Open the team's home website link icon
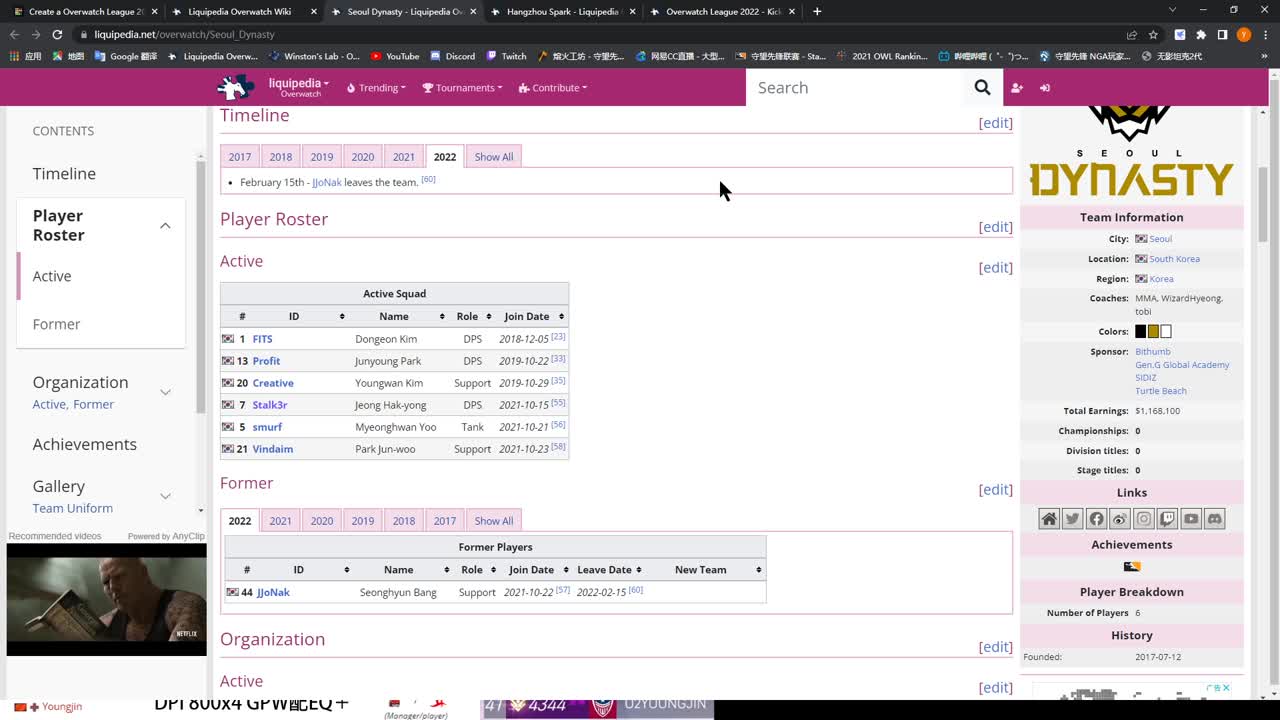The image size is (1280, 720). 1049,518
